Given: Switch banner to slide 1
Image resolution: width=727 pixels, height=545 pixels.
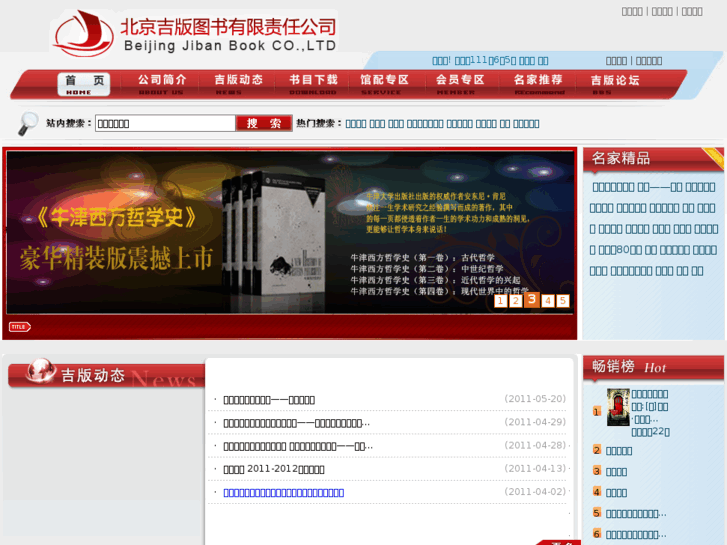Looking at the screenshot, I should 500,301.
